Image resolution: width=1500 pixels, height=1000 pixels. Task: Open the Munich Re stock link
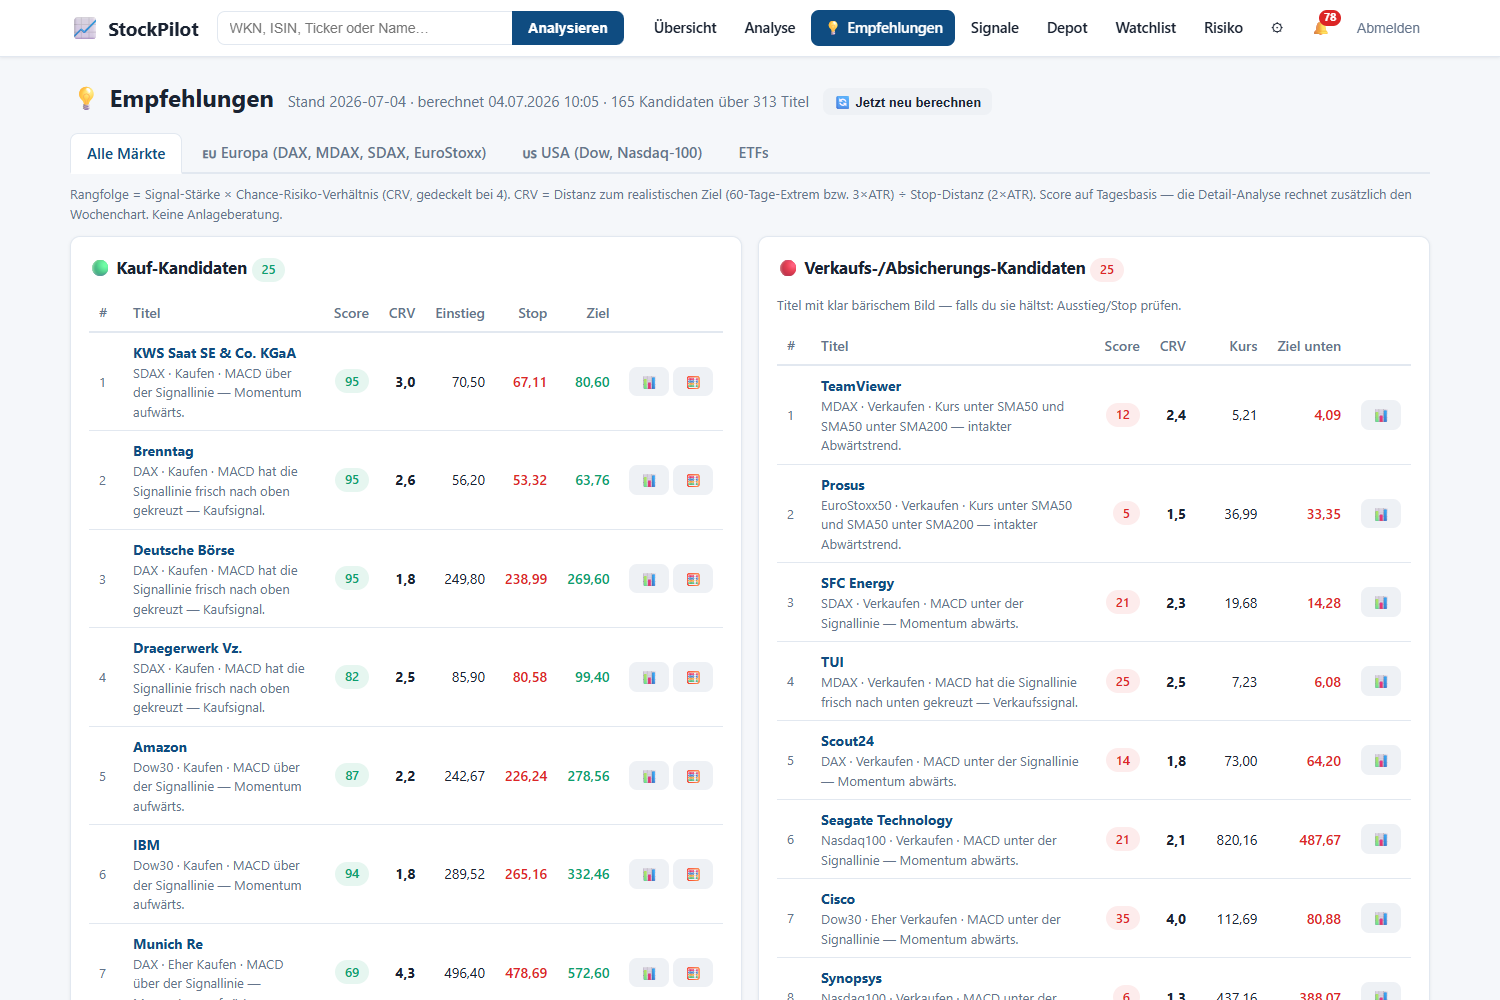[168, 944]
